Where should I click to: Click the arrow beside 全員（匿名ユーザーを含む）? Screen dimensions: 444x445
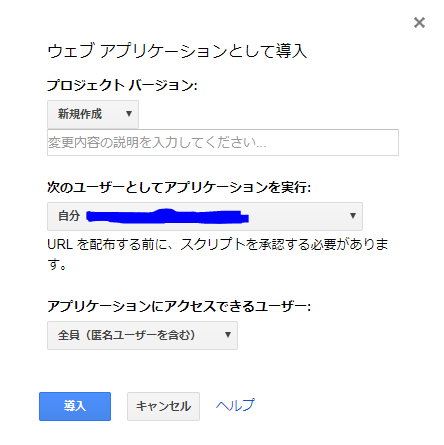point(228,335)
